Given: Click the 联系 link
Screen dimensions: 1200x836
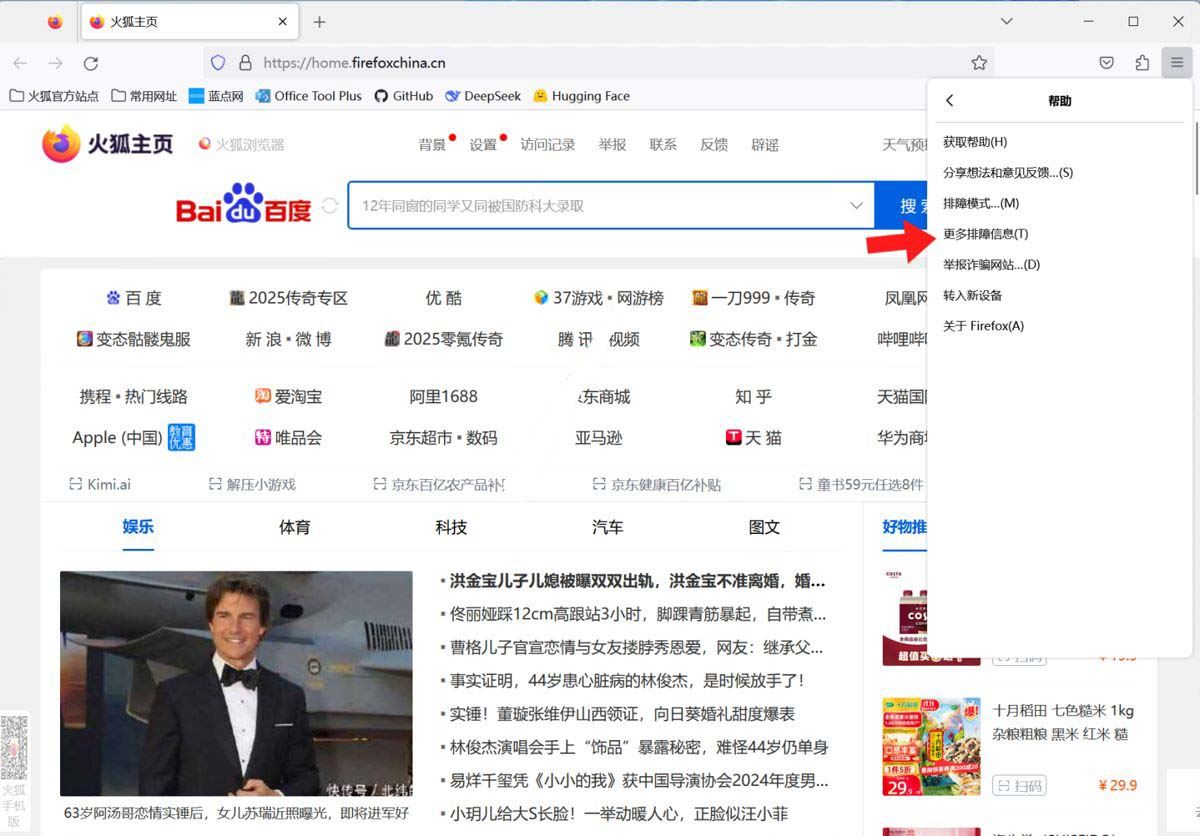Looking at the screenshot, I should point(663,145).
